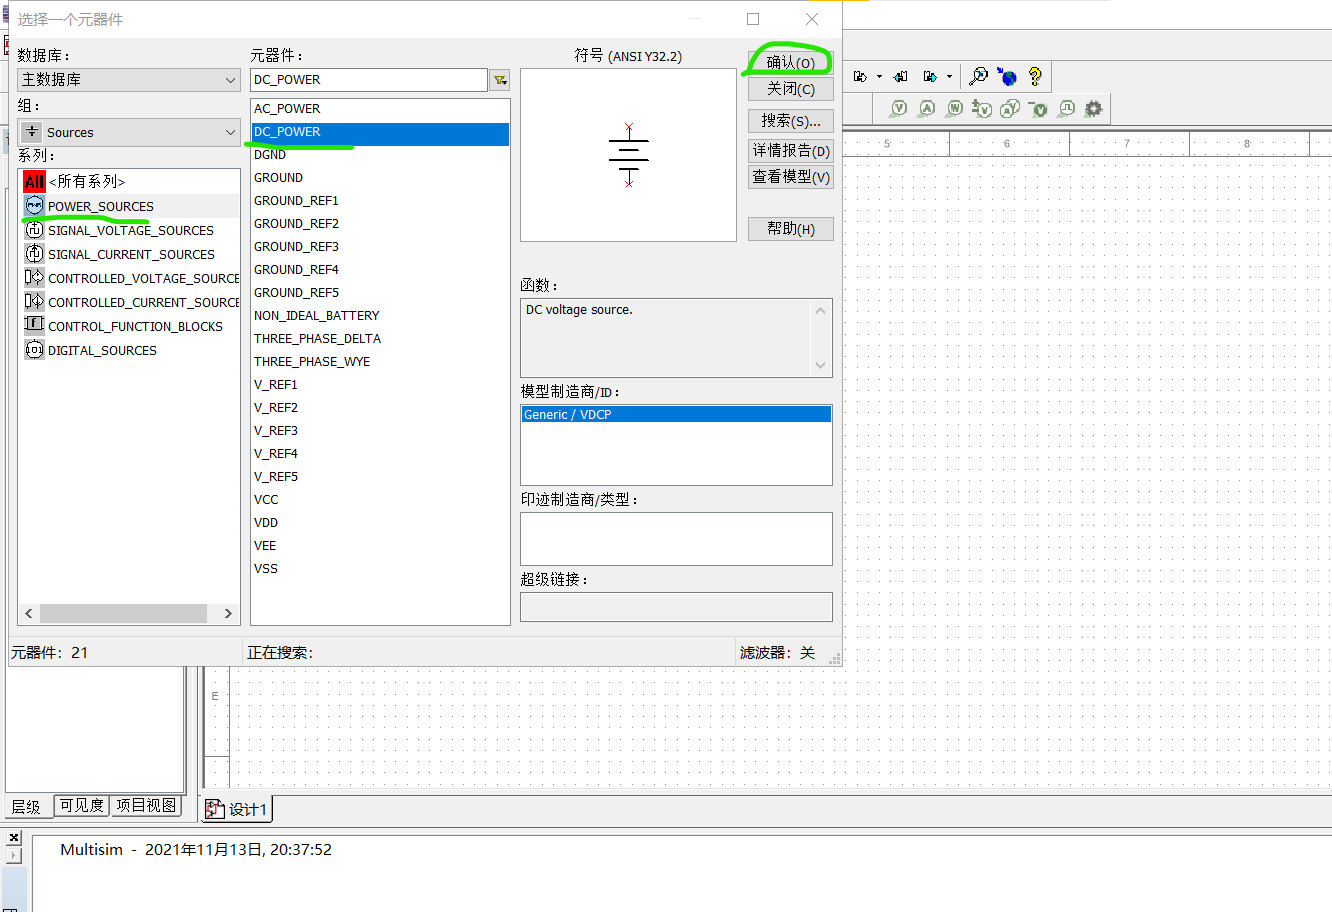Open probe settings with the gear icon
Screen dimensions: 1332x912
(x=1093, y=108)
